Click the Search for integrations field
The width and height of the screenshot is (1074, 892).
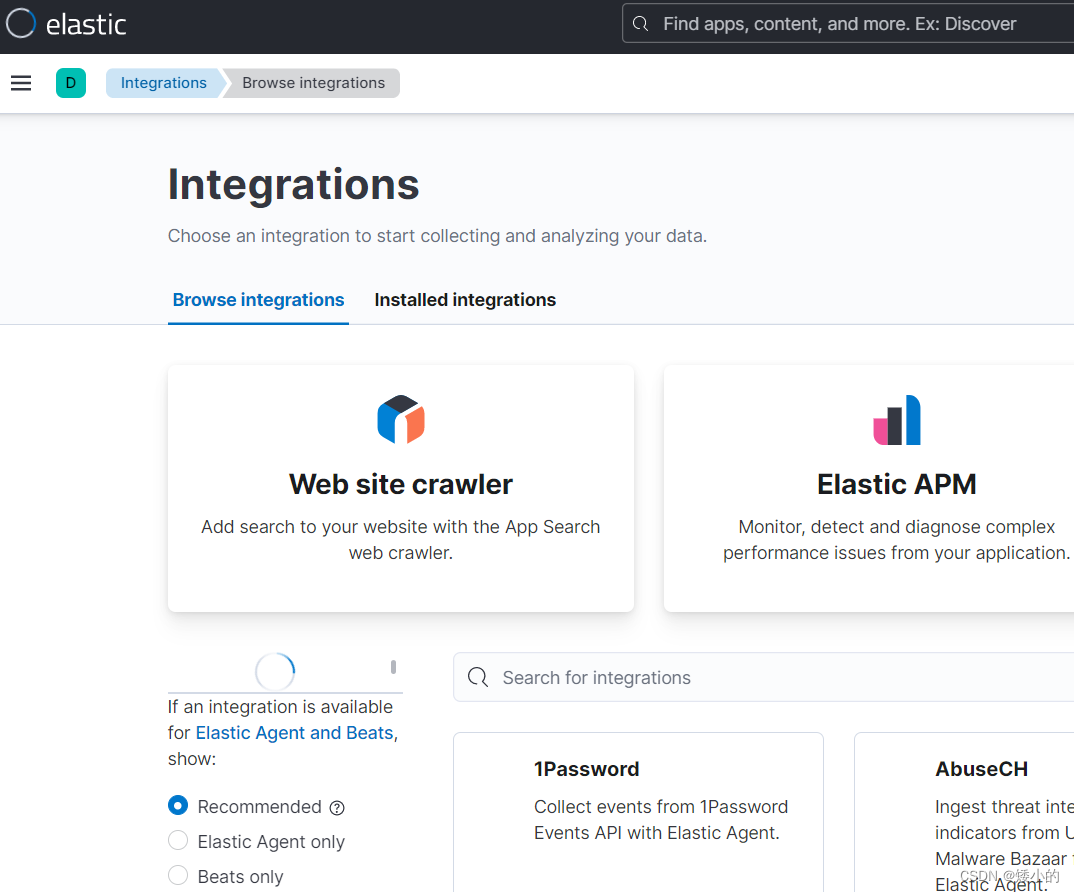[x=764, y=678]
